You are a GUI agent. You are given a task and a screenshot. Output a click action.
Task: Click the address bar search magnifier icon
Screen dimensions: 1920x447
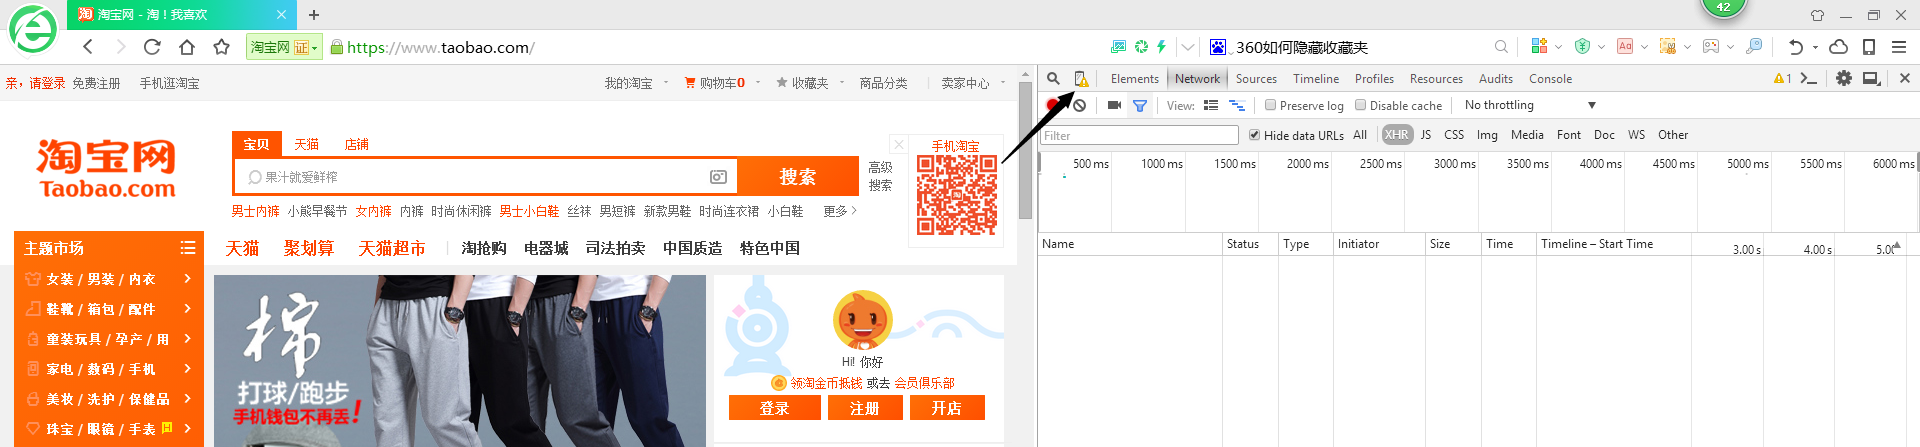pos(1501,47)
